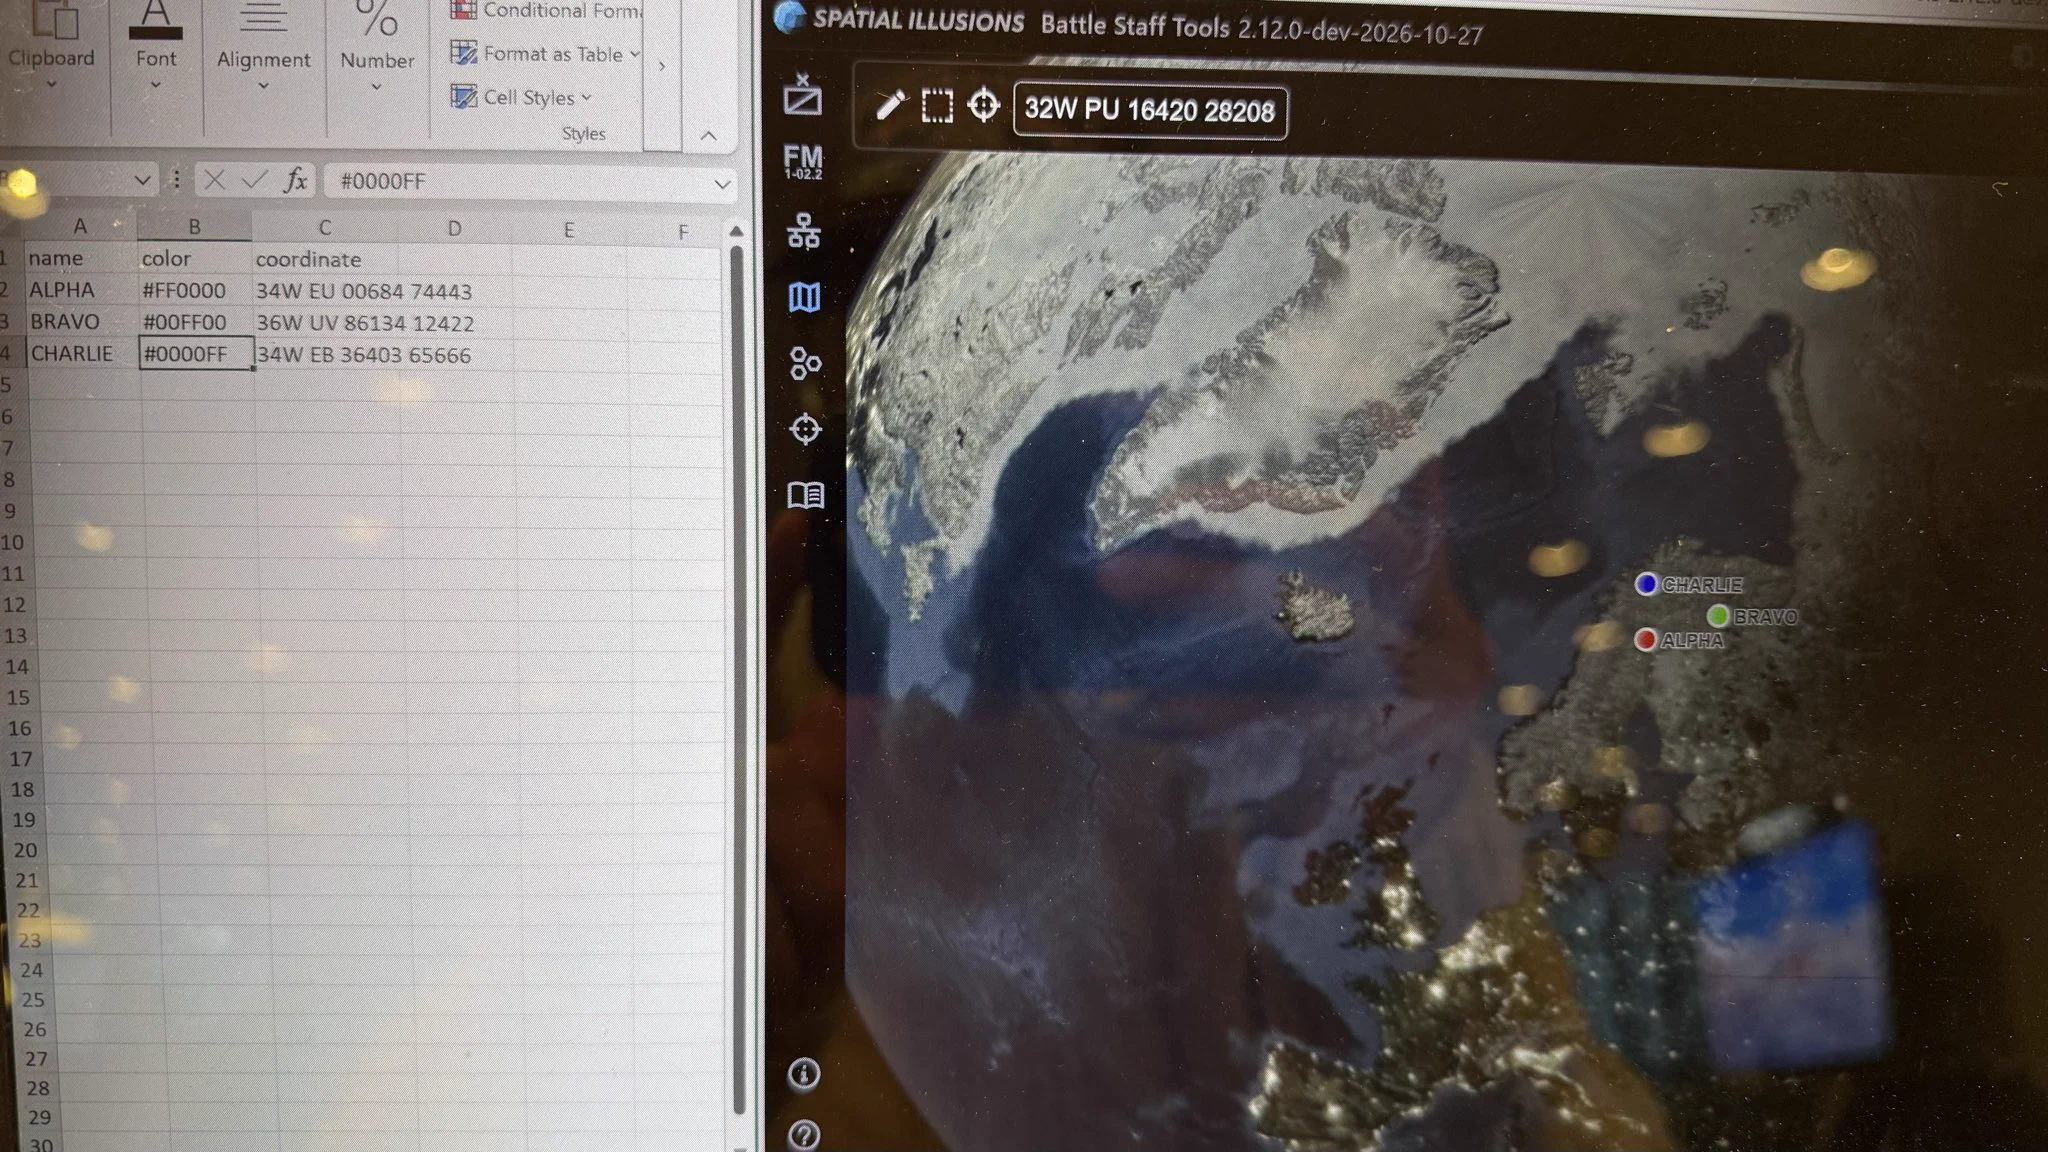This screenshot has width=2048, height=1152.
Task: Expand the Excel formula bar
Action: pos(722,183)
